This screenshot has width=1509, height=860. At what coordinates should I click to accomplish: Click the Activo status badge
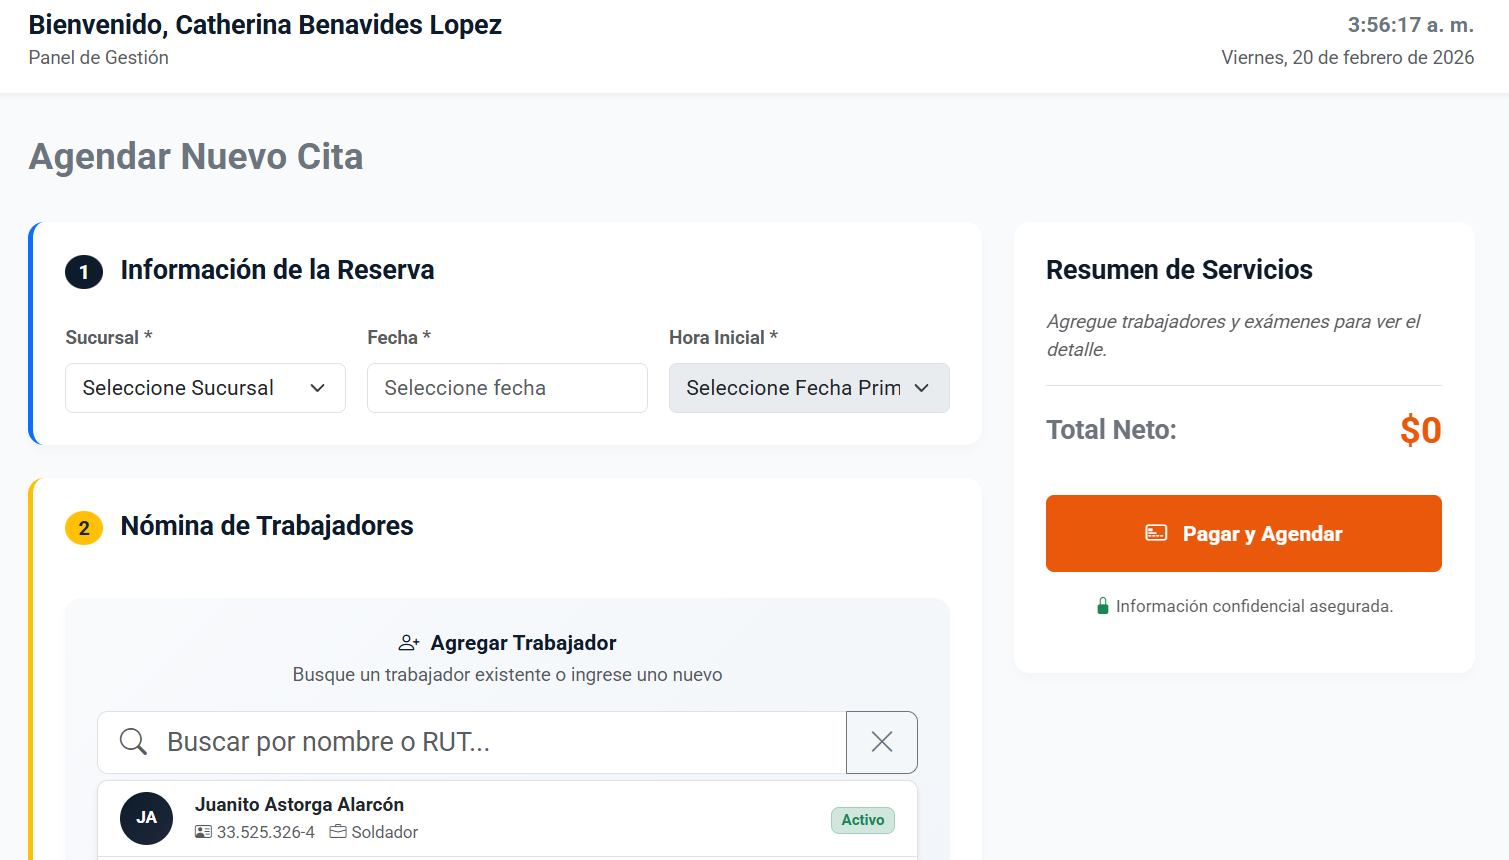862,820
